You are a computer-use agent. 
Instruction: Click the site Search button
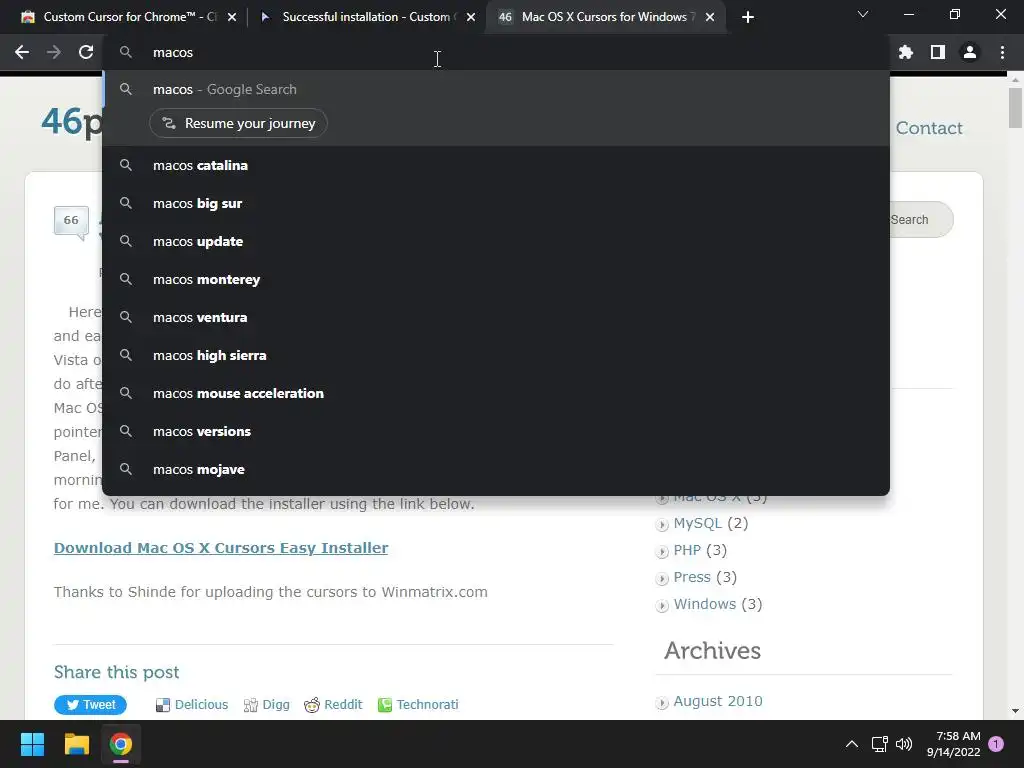pyautogui.click(x=921, y=220)
